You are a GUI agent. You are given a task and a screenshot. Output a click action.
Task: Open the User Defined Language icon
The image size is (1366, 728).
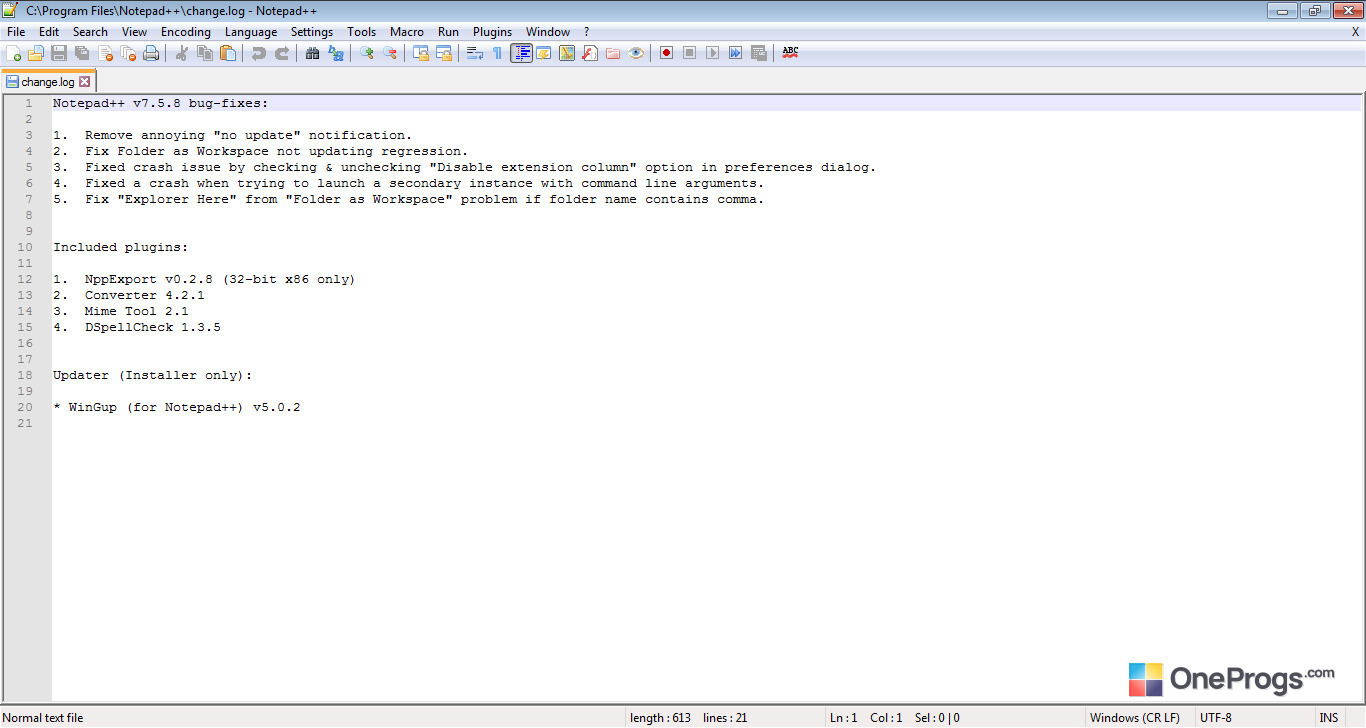(x=544, y=53)
